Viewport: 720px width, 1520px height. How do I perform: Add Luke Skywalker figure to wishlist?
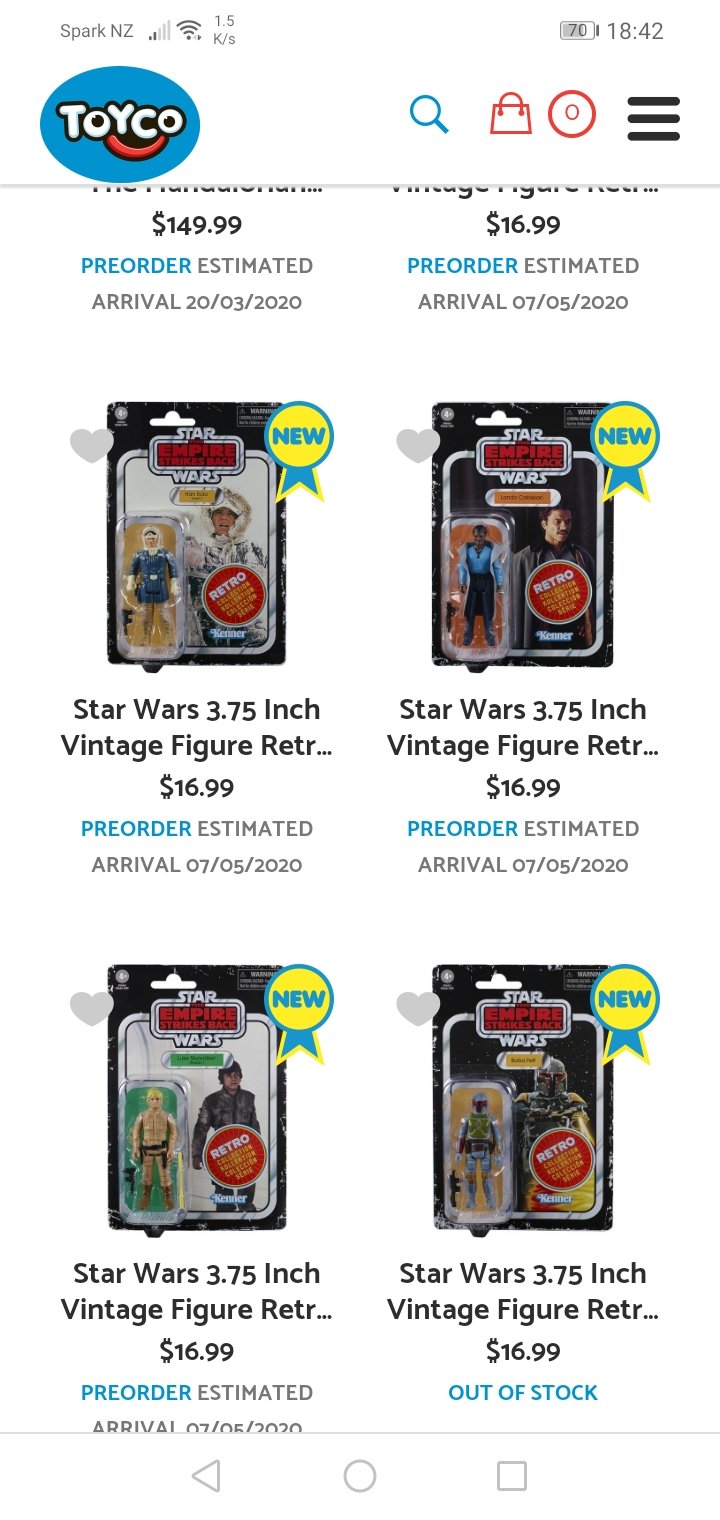click(x=92, y=1008)
